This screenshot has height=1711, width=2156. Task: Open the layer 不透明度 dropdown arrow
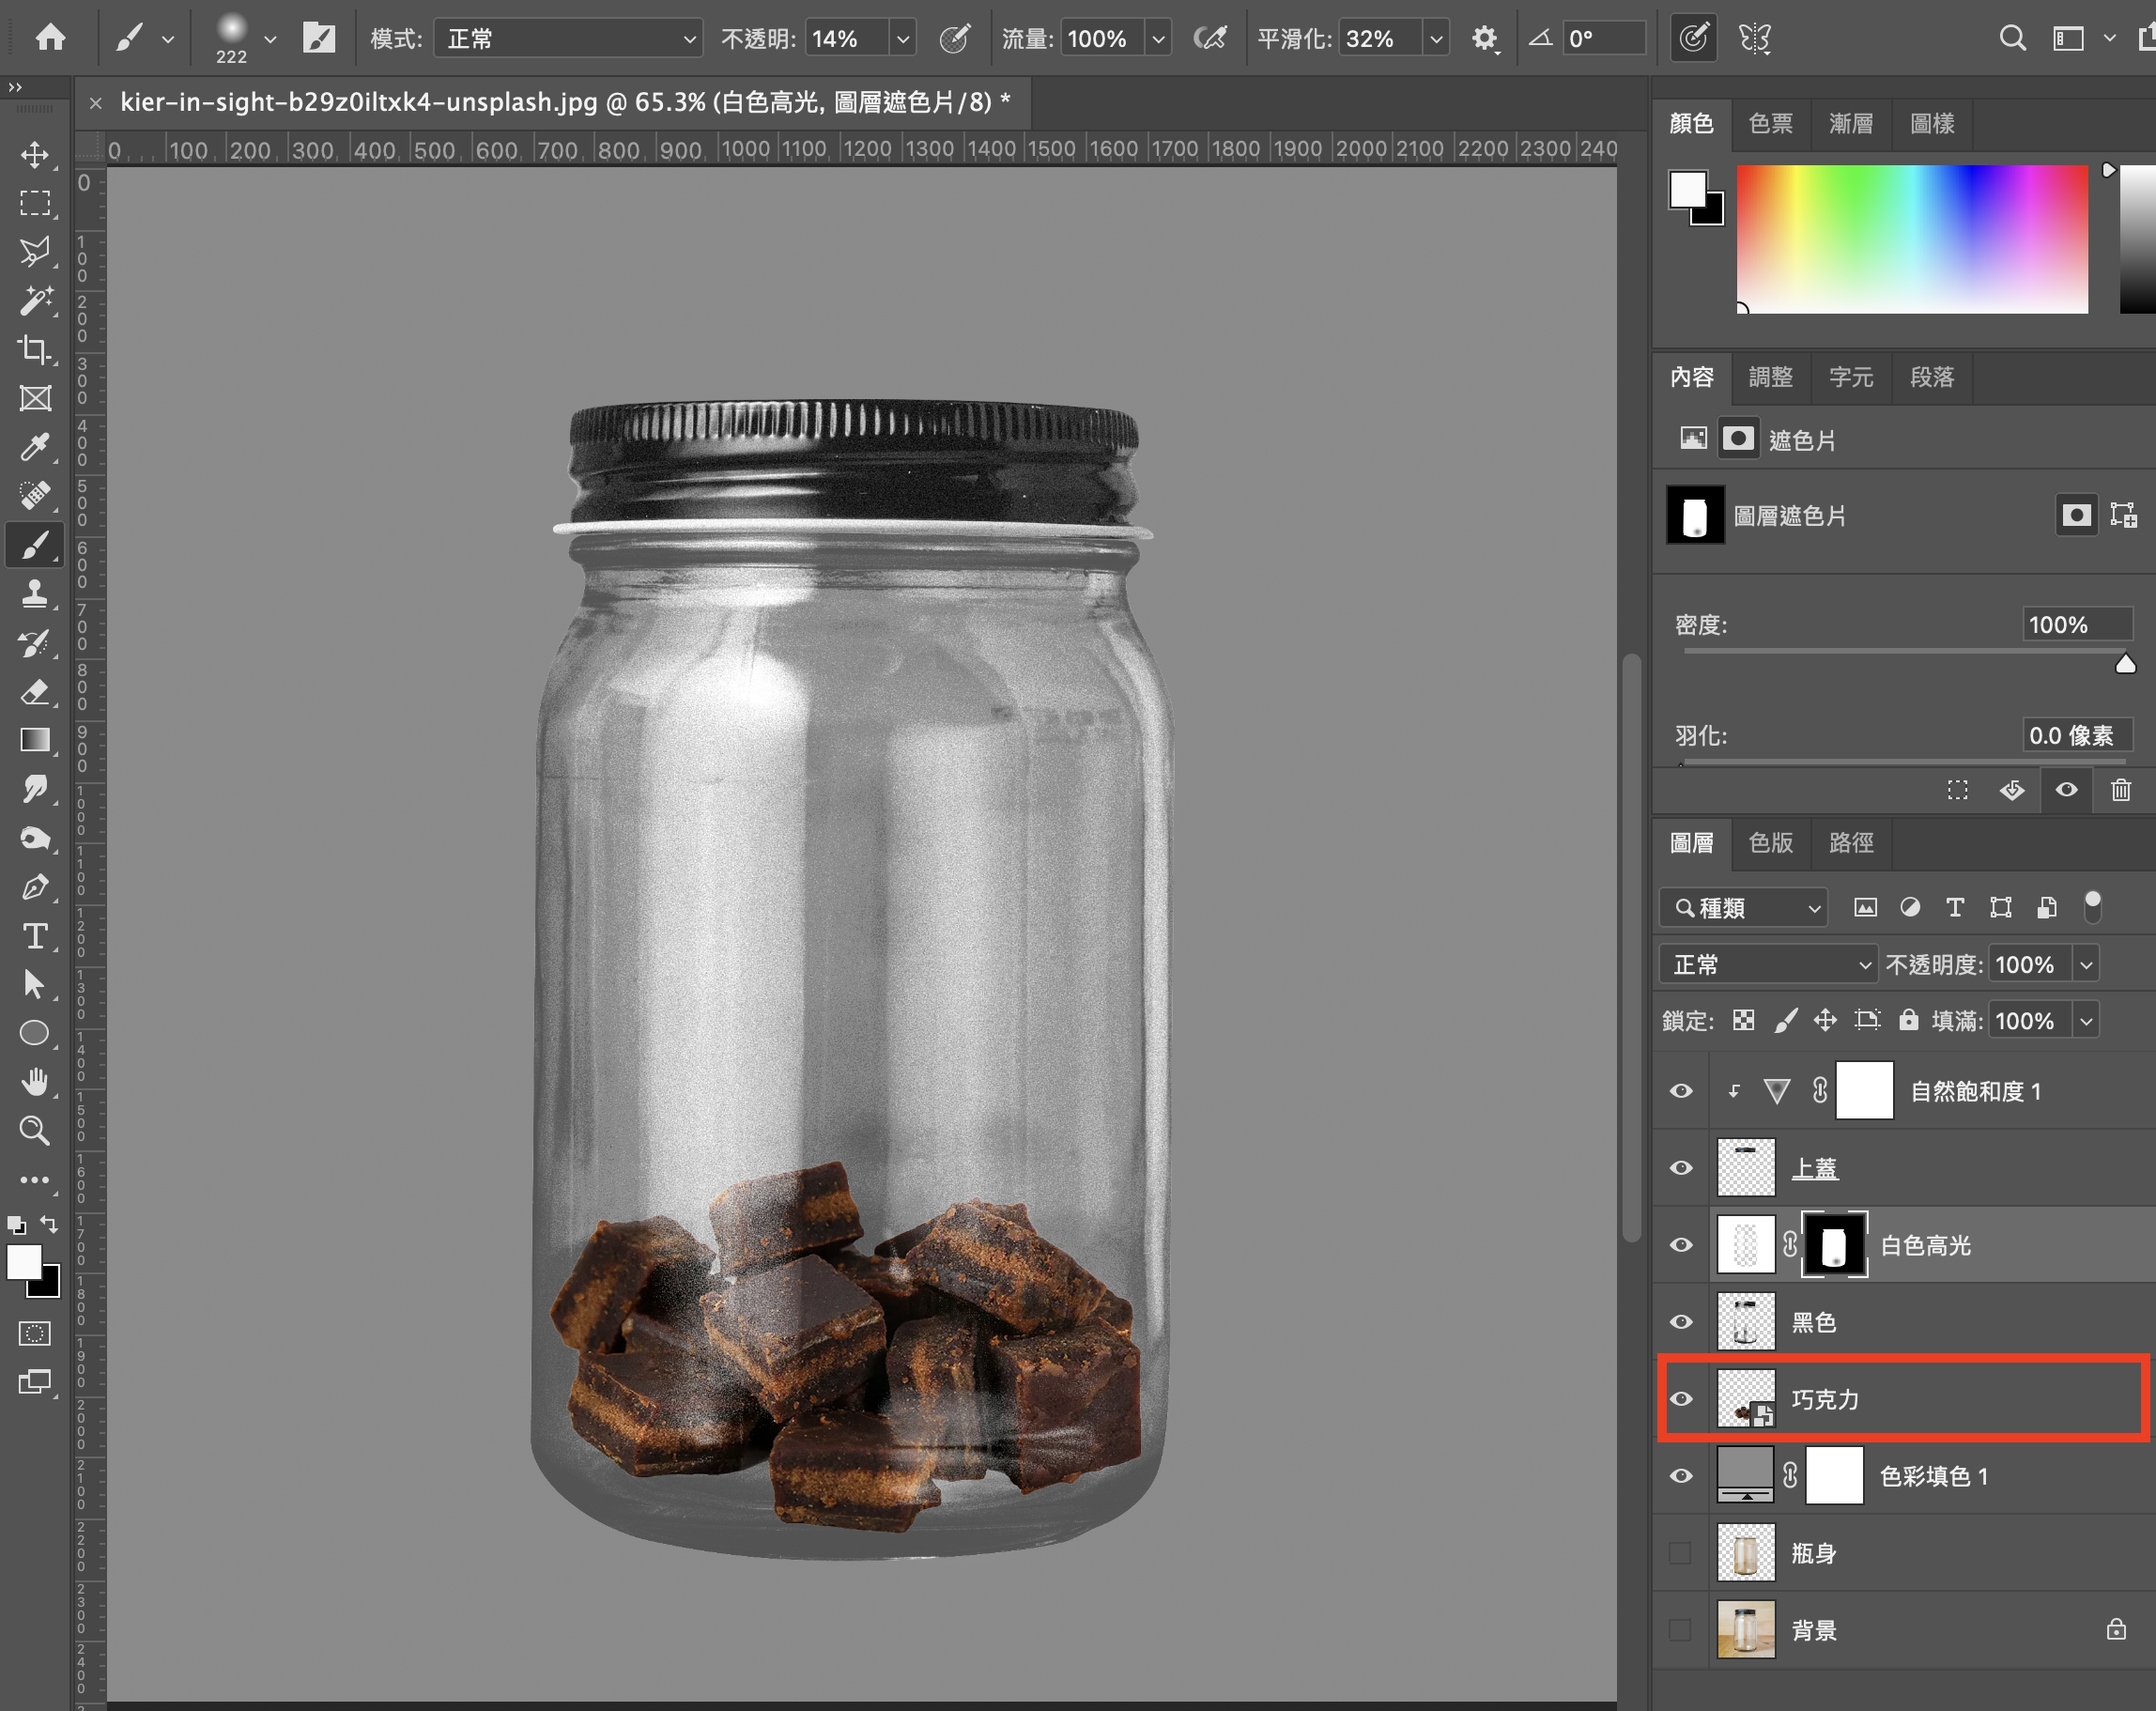2086,965
